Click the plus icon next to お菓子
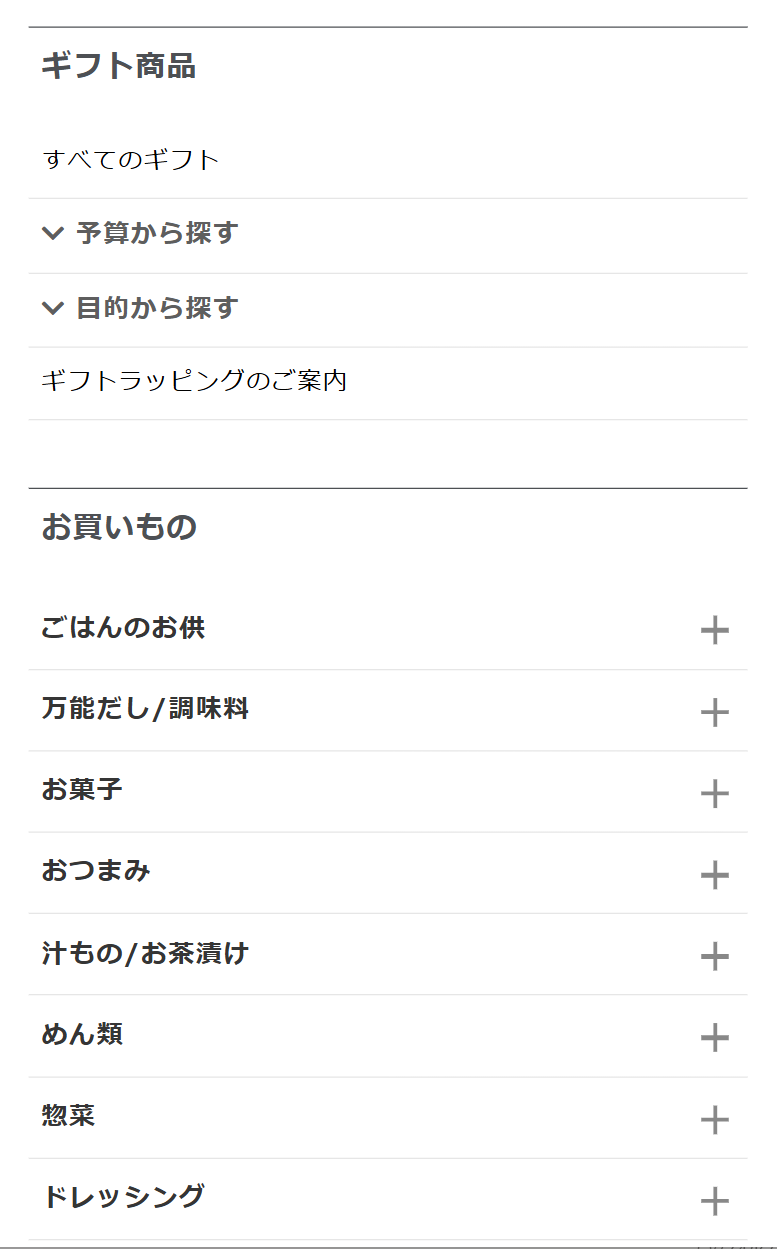 click(714, 793)
